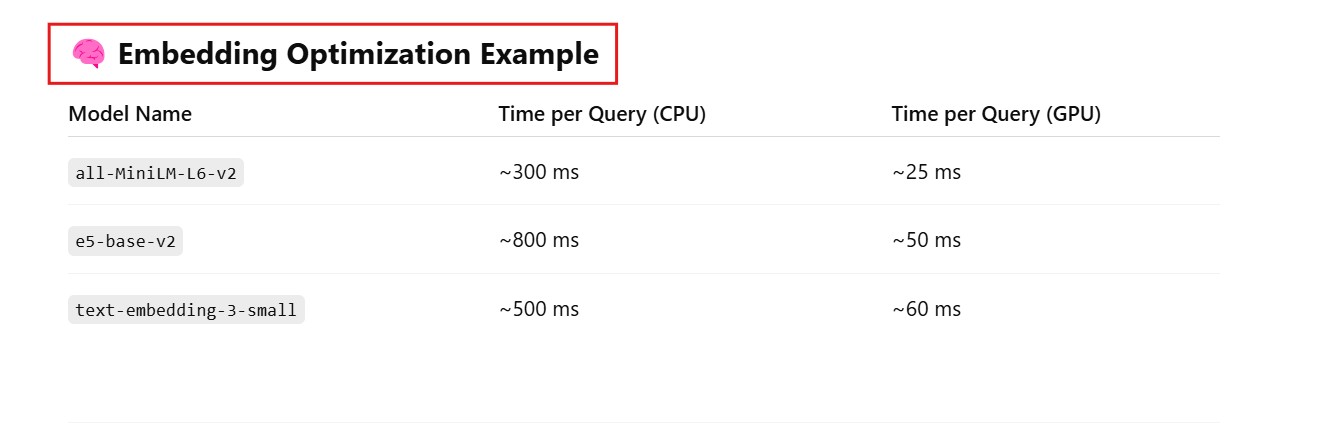This screenshot has width=1343, height=423.
Task: Click the pink brain emoji icon
Action: 88,54
